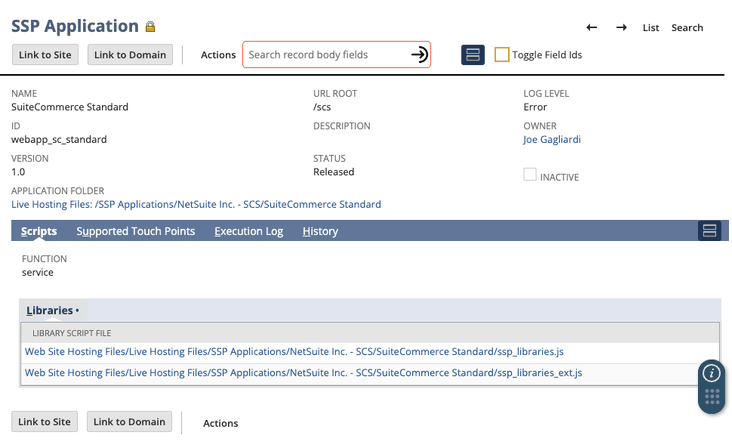Select the log level value Error
732x442 pixels.
[x=535, y=107]
